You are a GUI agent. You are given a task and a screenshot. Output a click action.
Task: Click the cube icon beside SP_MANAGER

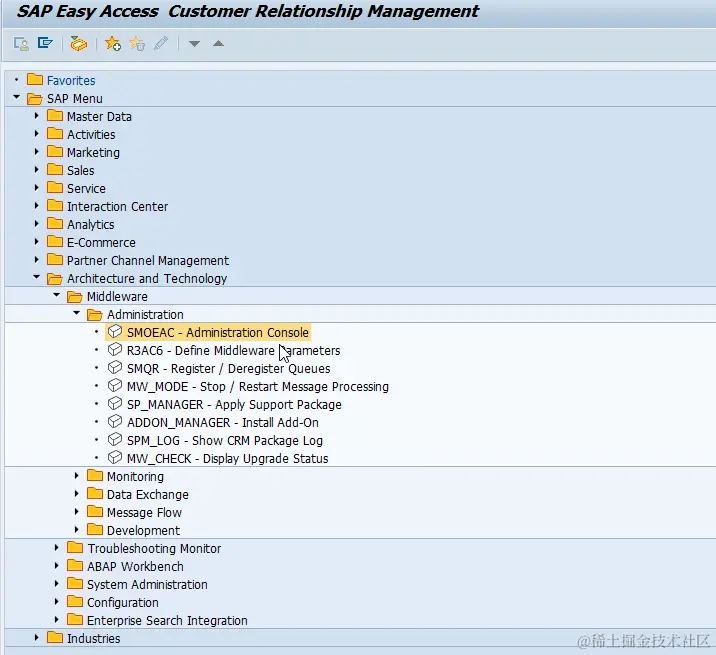(115, 404)
